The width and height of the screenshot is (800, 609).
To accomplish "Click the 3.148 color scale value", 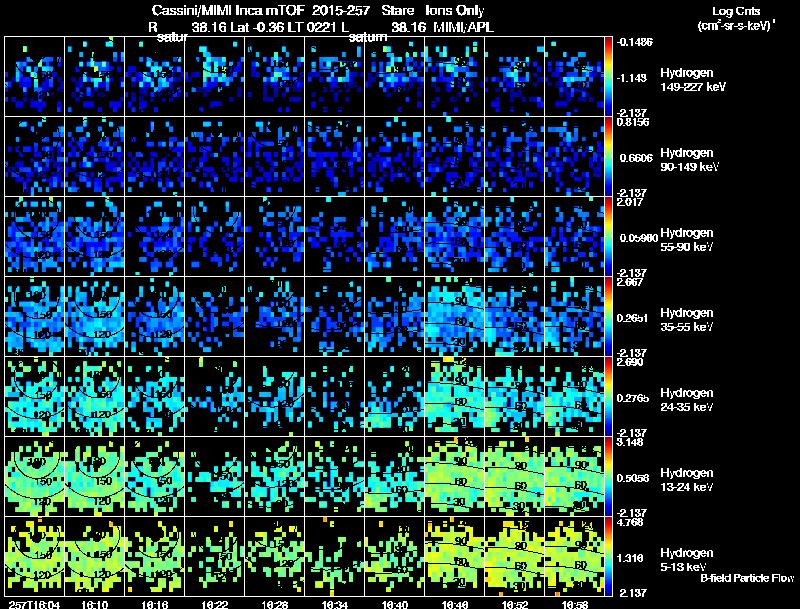I will (x=630, y=442).
